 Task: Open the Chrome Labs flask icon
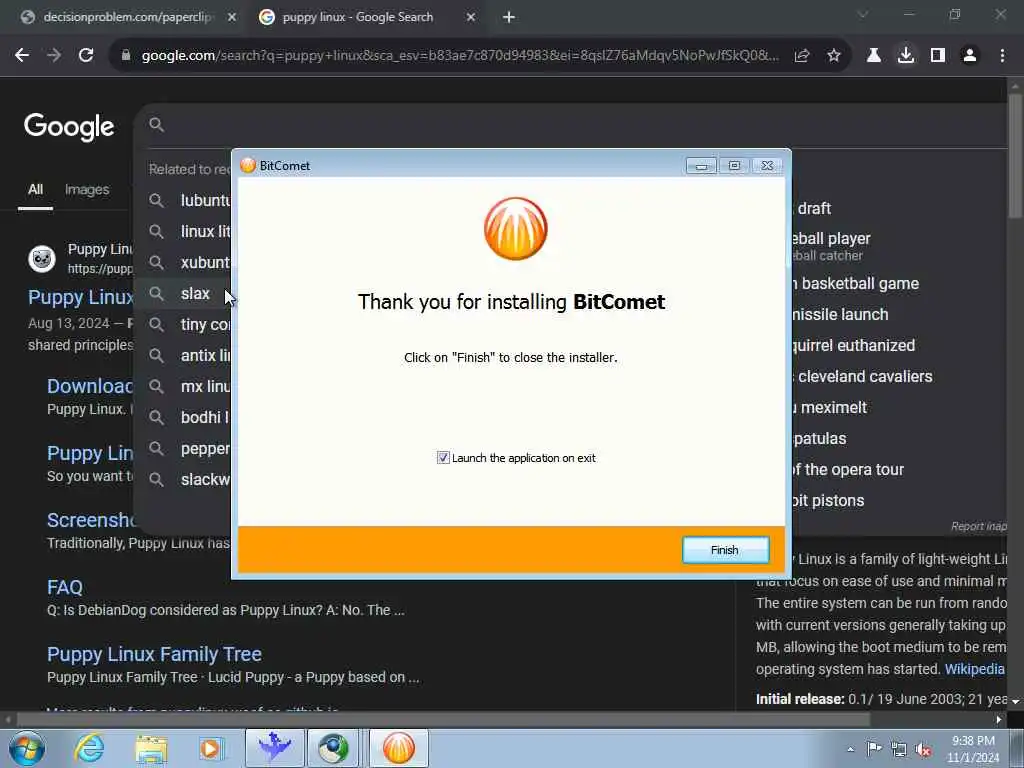pos(873,56)
